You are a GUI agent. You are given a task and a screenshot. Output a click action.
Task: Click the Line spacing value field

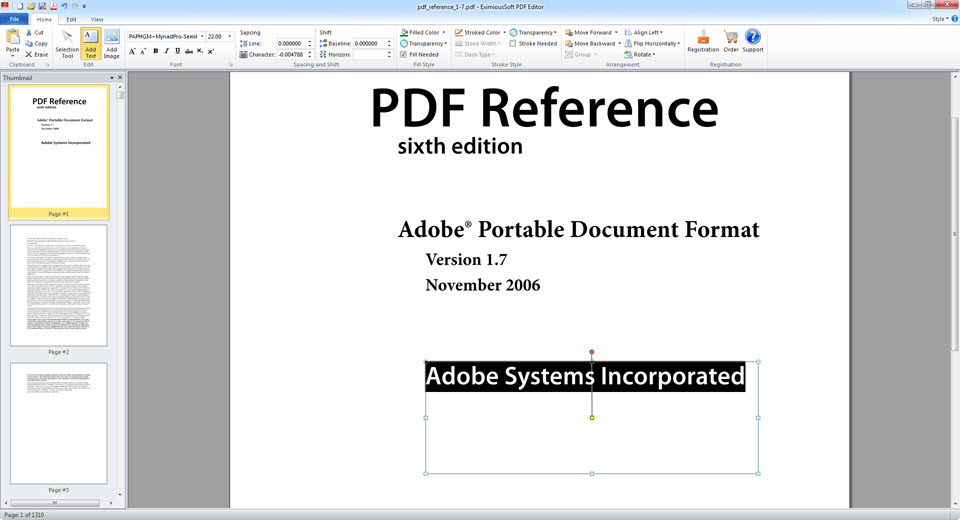click(x=288, y=44)
